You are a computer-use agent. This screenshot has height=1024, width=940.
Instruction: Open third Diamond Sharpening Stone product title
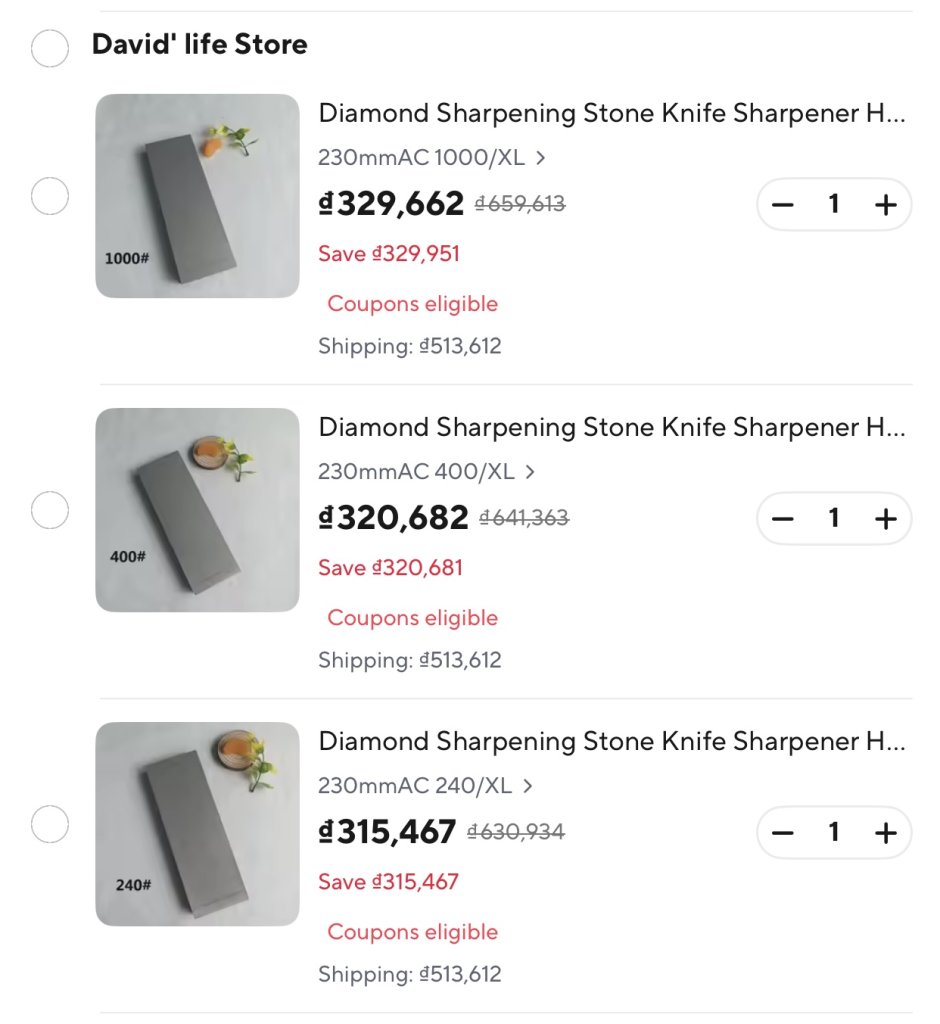pos(611,741)
